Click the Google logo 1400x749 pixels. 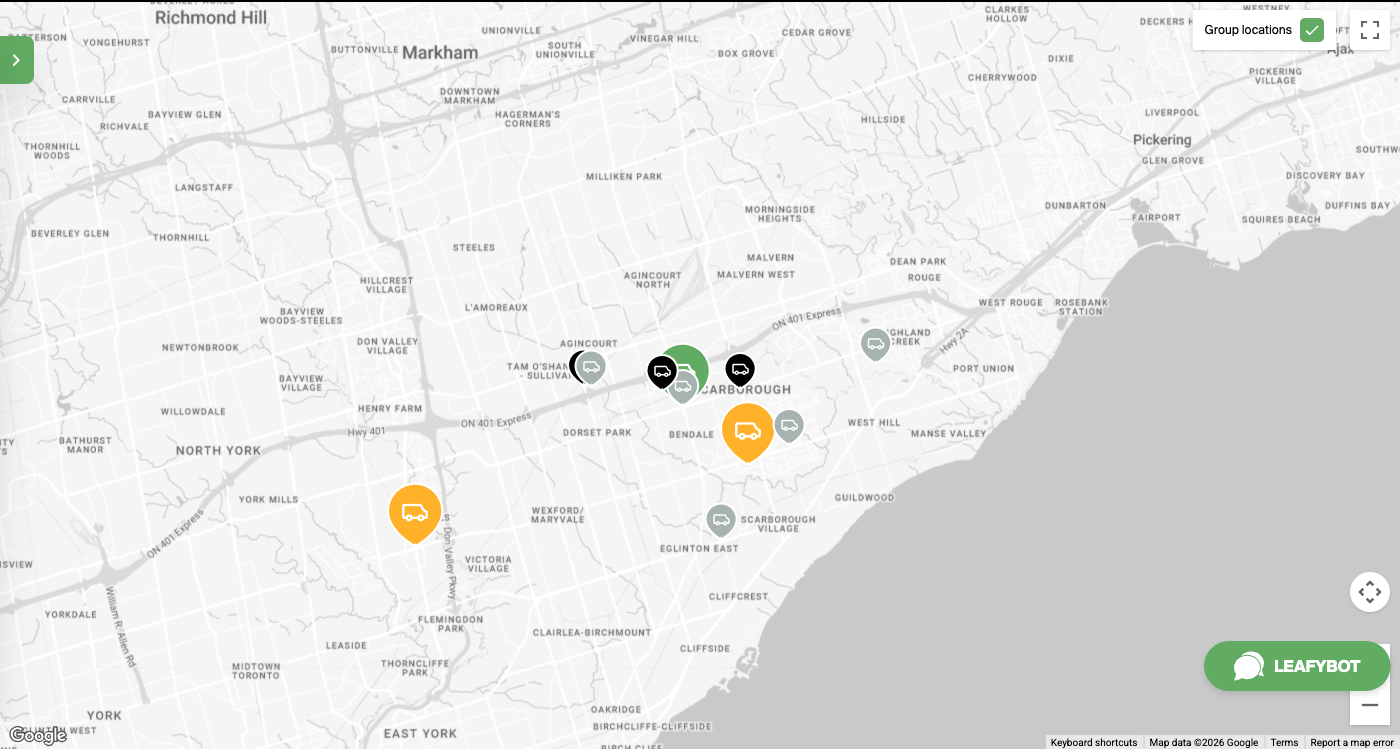point(37,735)
